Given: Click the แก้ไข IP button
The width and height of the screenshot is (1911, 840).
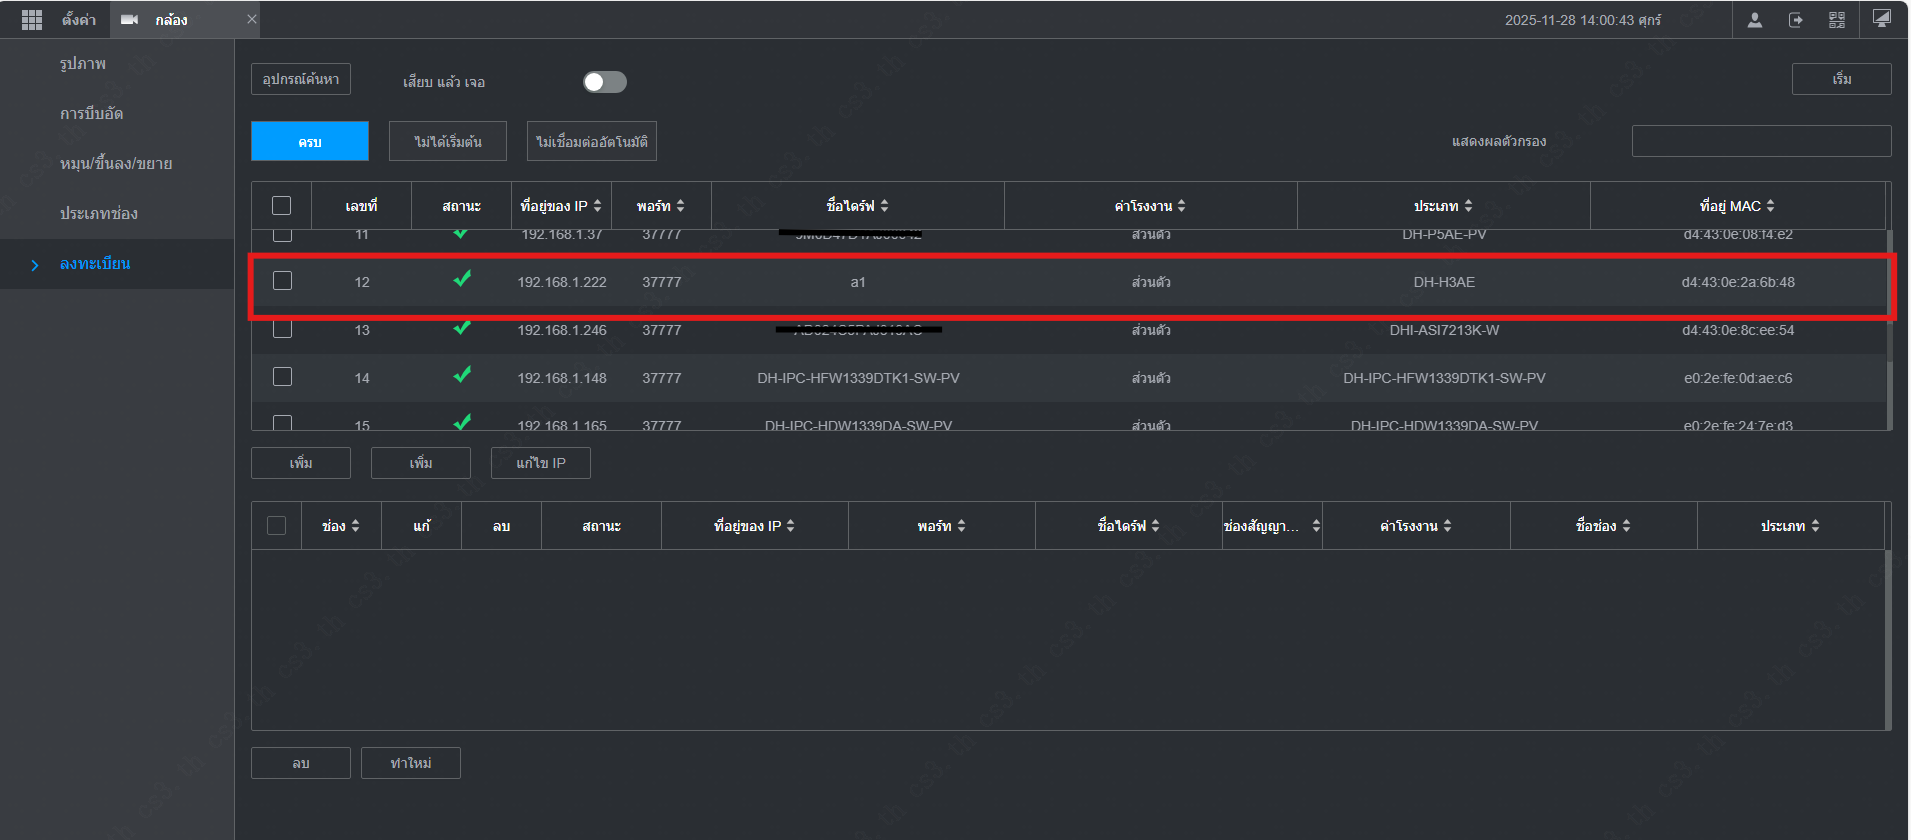Looking at the screenshot, I should [x=541, y=463].
